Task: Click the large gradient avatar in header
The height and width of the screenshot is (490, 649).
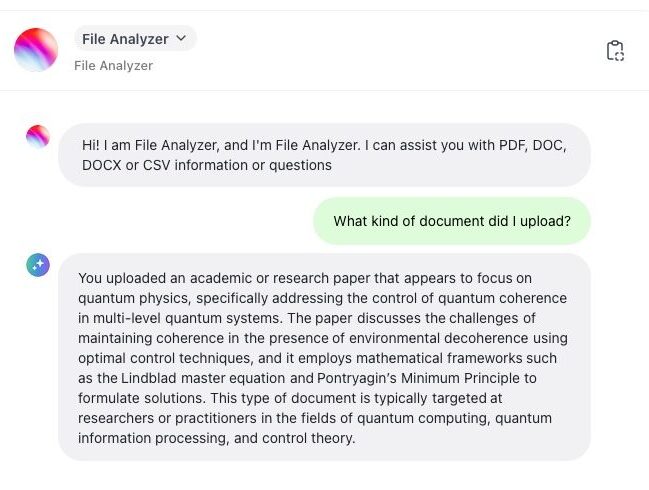Action: tap(36, 50)
